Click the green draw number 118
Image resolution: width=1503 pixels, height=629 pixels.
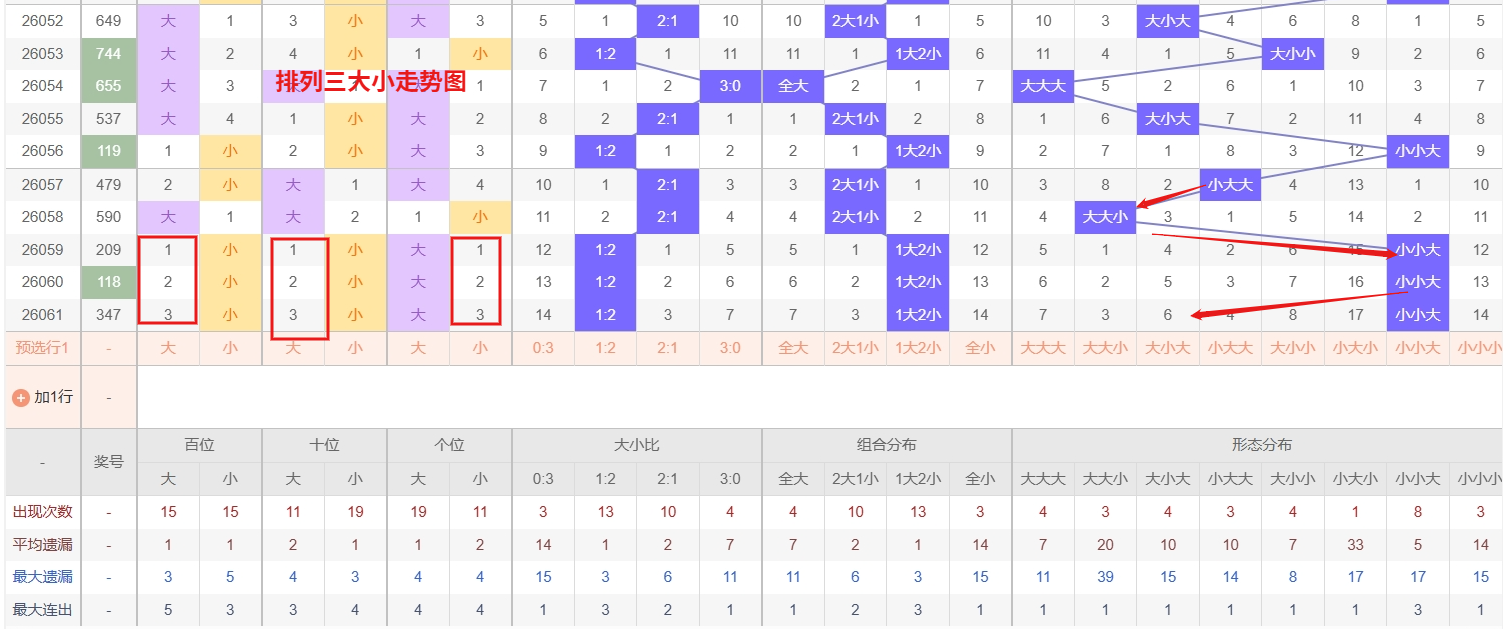pyautogui.click(x=108, y=282)
